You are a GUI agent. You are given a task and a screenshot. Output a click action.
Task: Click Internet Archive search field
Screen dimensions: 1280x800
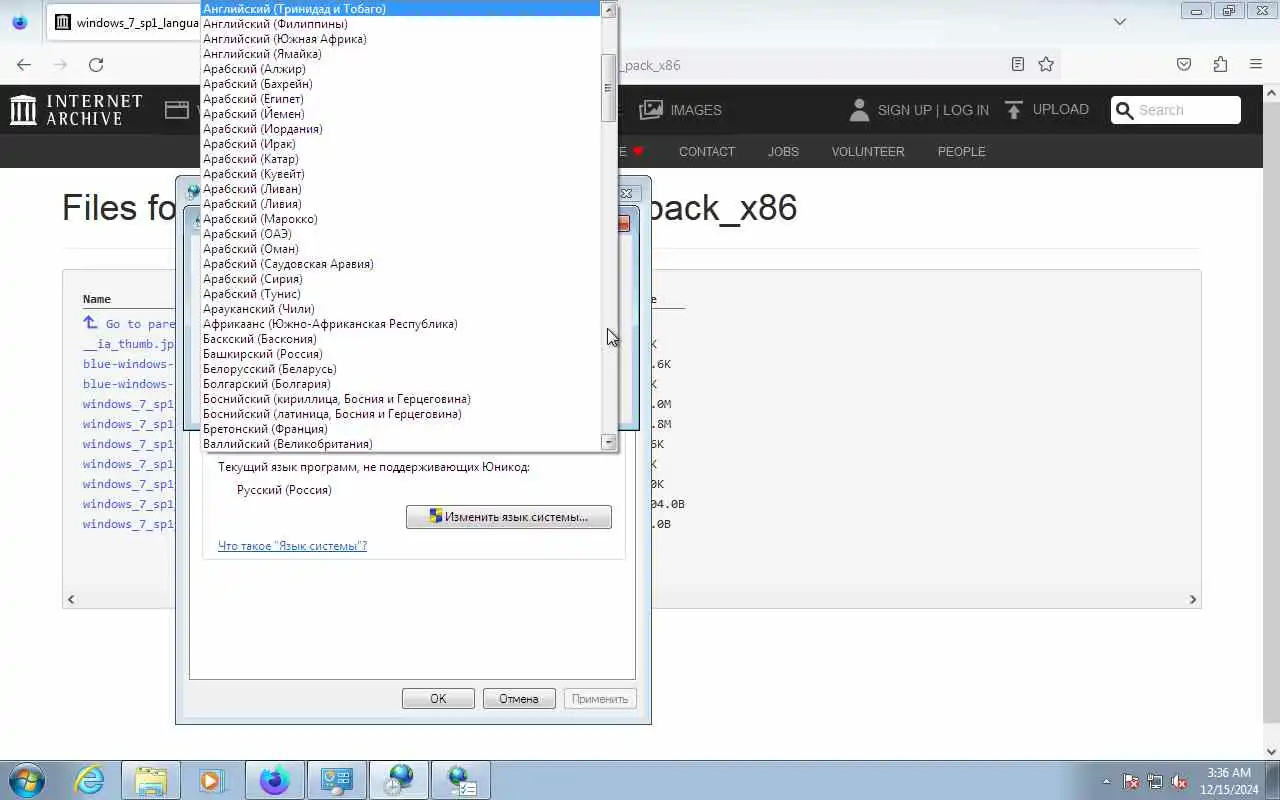[1176, 110]
